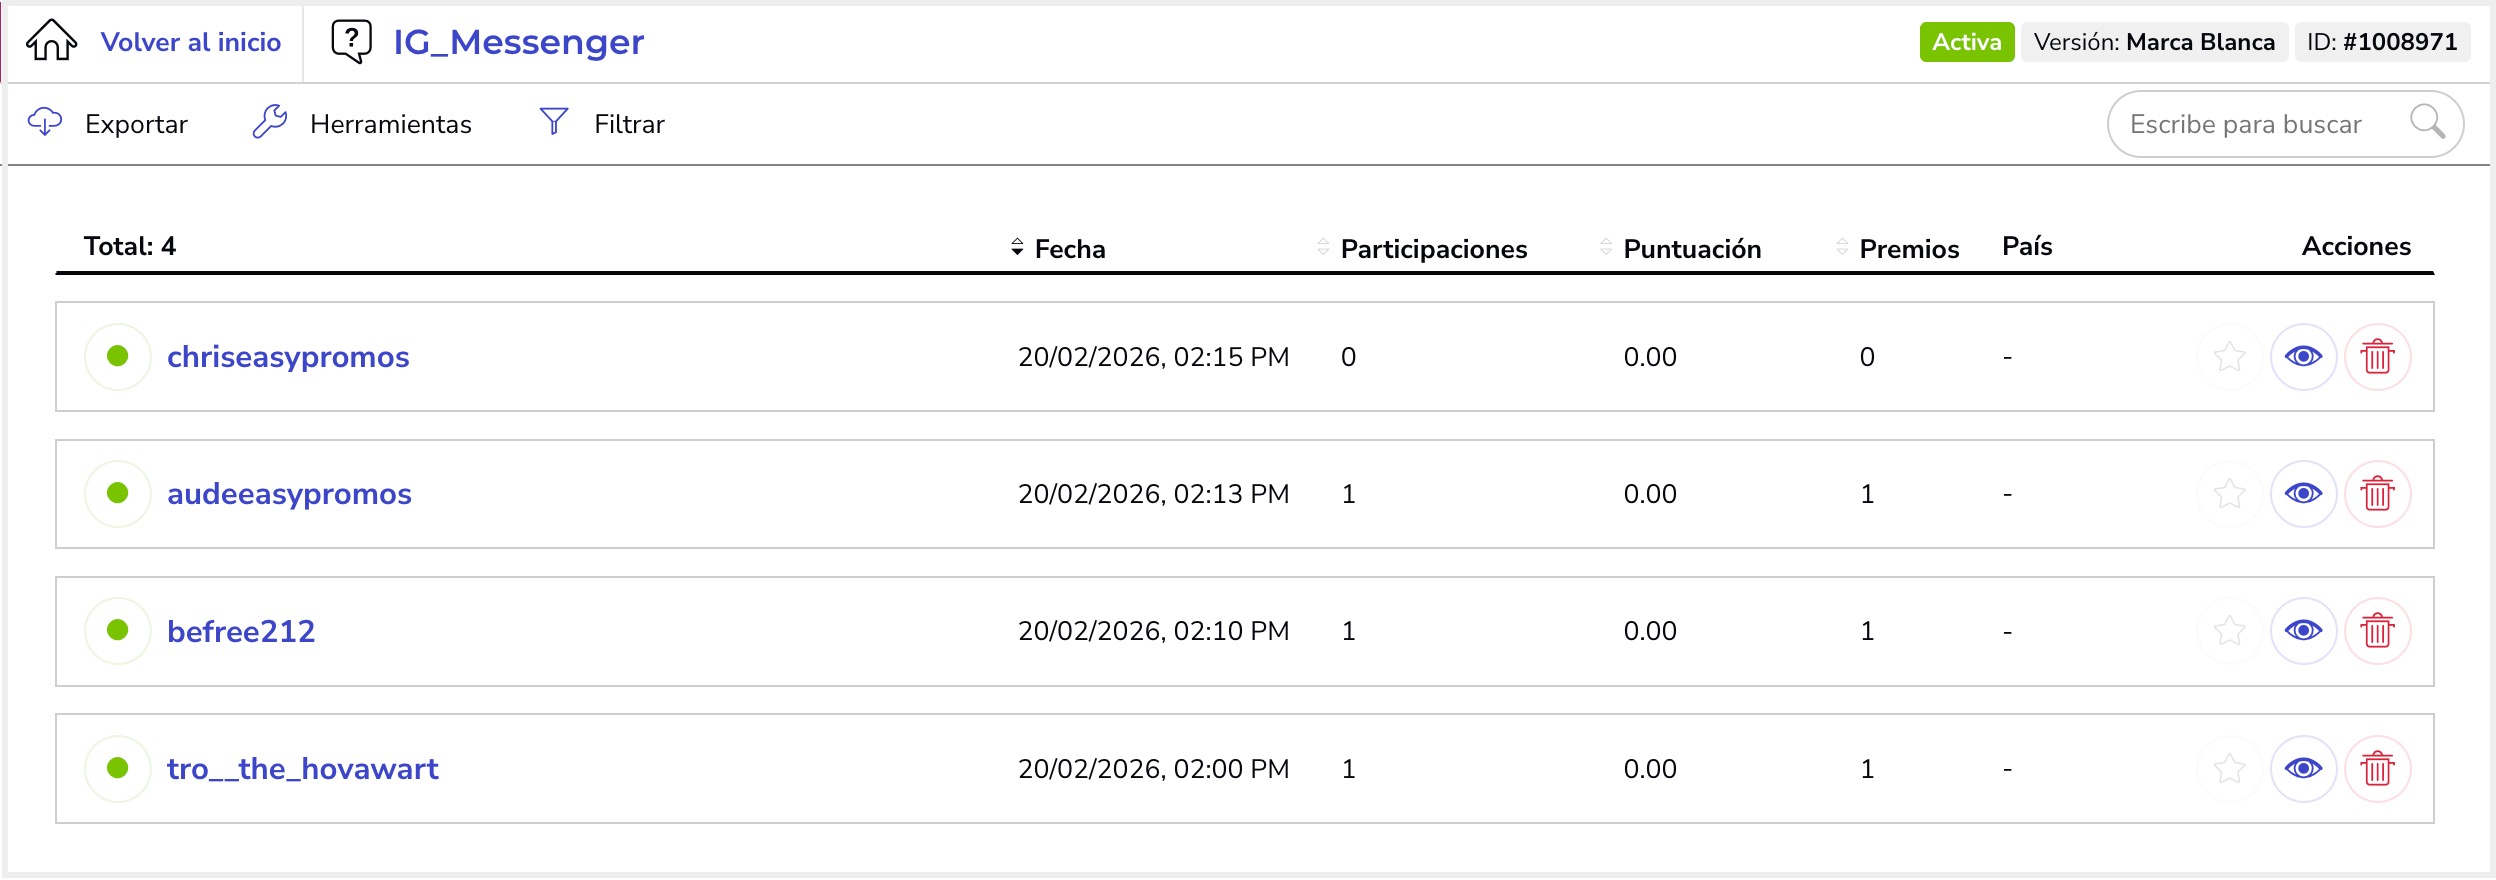Image resolution: width=2496 pixels, height=880 pixels.
Task: Click trash icon for audeeasypromos row
Action: point(2377,494)
